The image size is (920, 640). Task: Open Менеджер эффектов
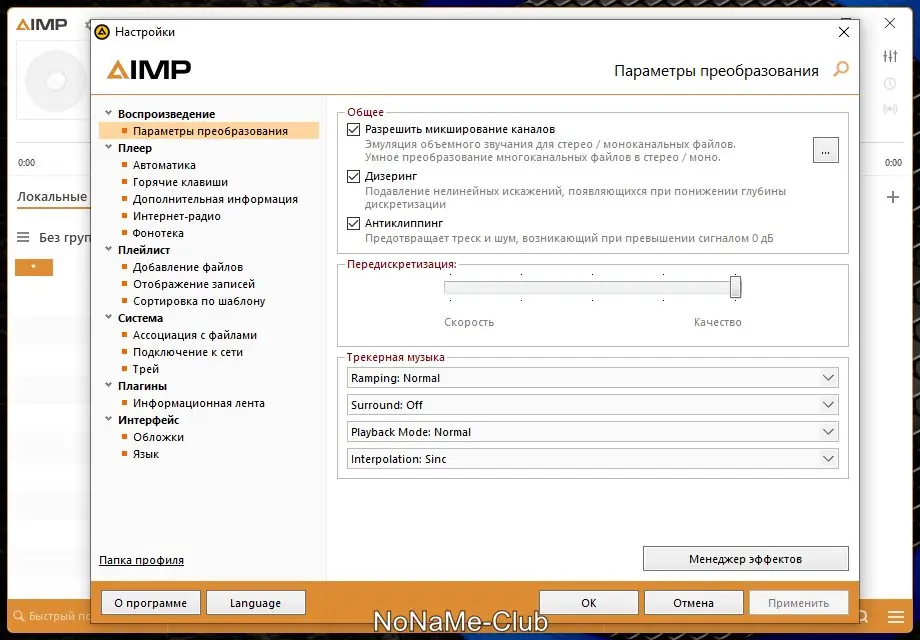pyautogui.click(x=746, y=558)
